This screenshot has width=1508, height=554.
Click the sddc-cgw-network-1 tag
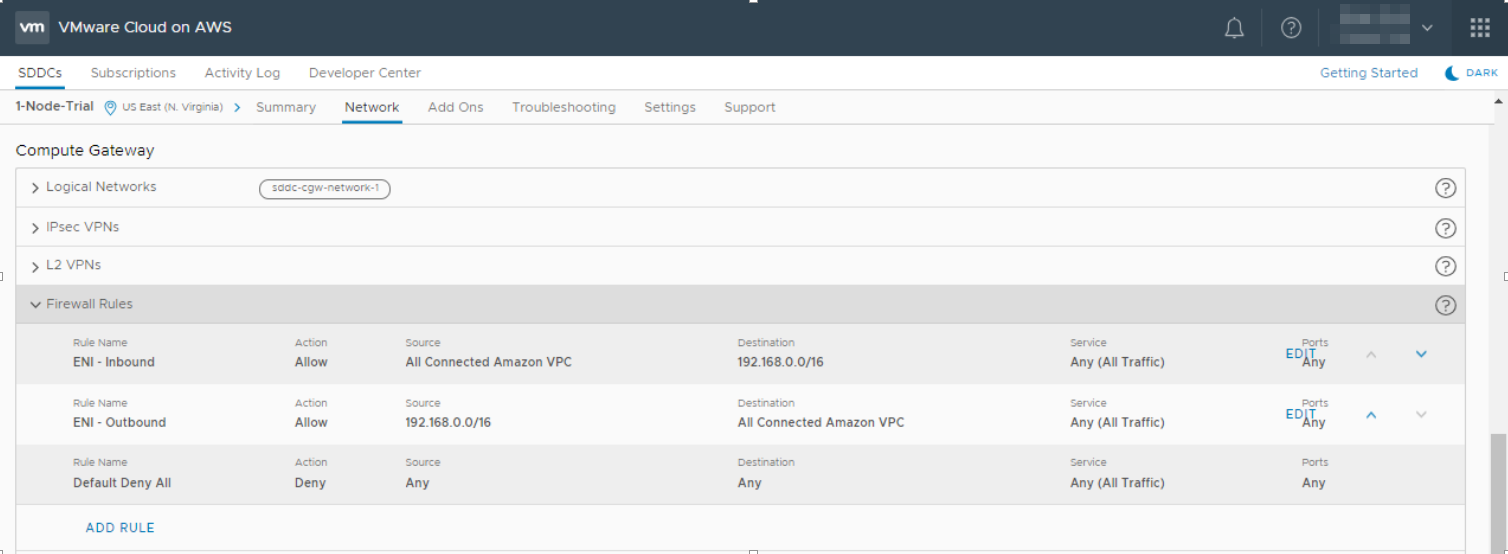point(325,188)
